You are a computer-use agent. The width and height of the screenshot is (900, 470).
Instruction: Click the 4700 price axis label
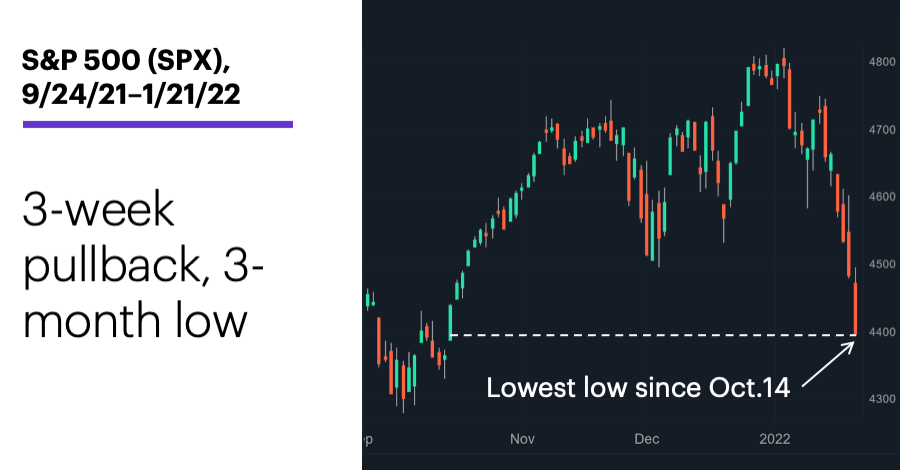click(882, 130)
